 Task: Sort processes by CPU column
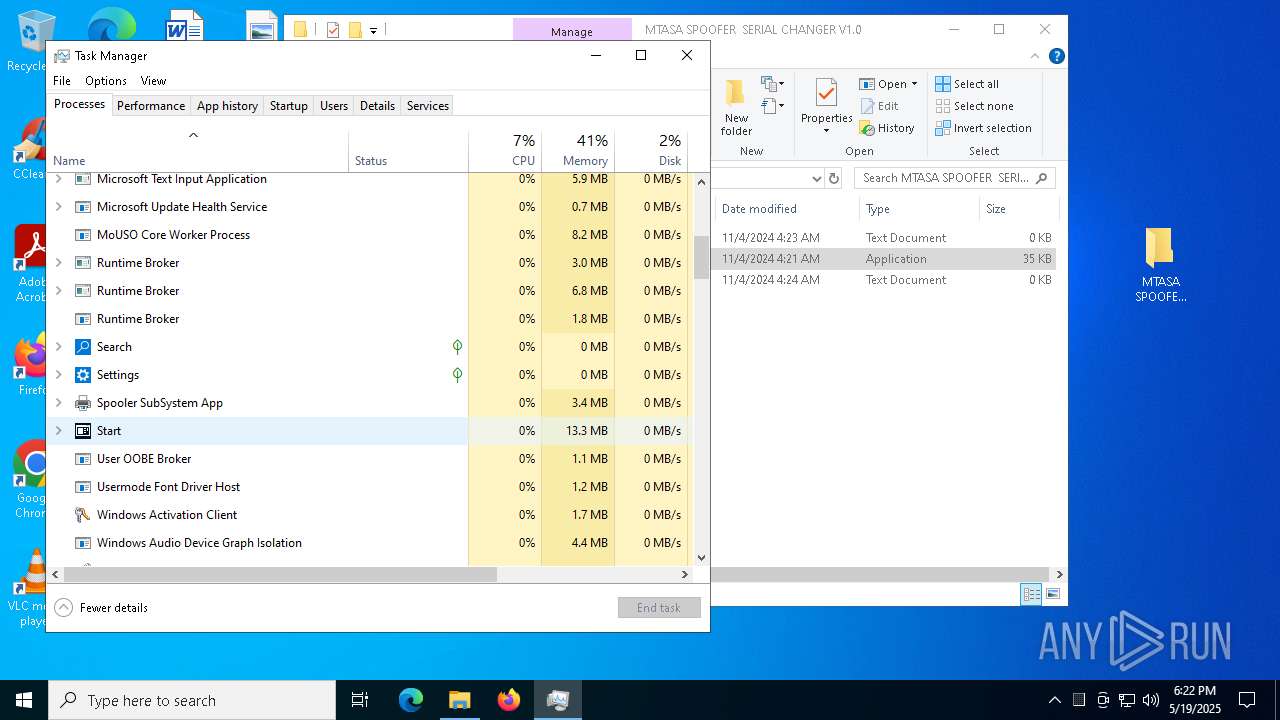[x=504, y=150]
